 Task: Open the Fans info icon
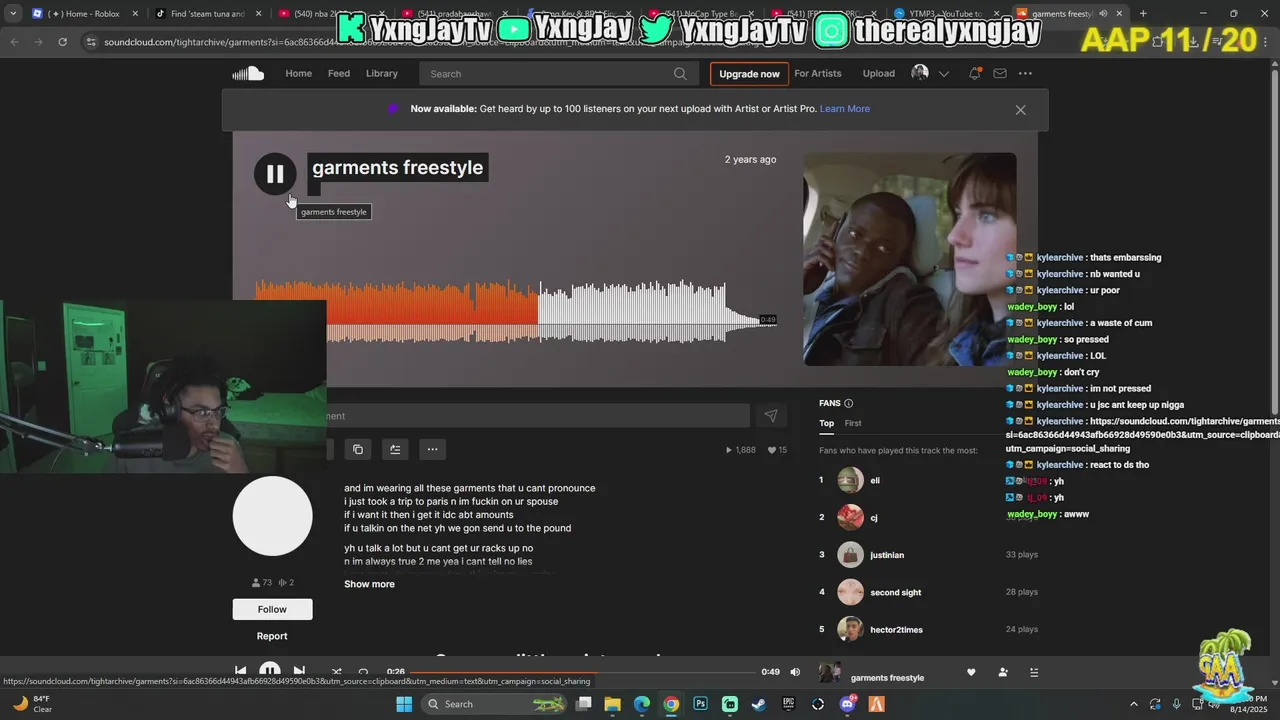[848, 403]
